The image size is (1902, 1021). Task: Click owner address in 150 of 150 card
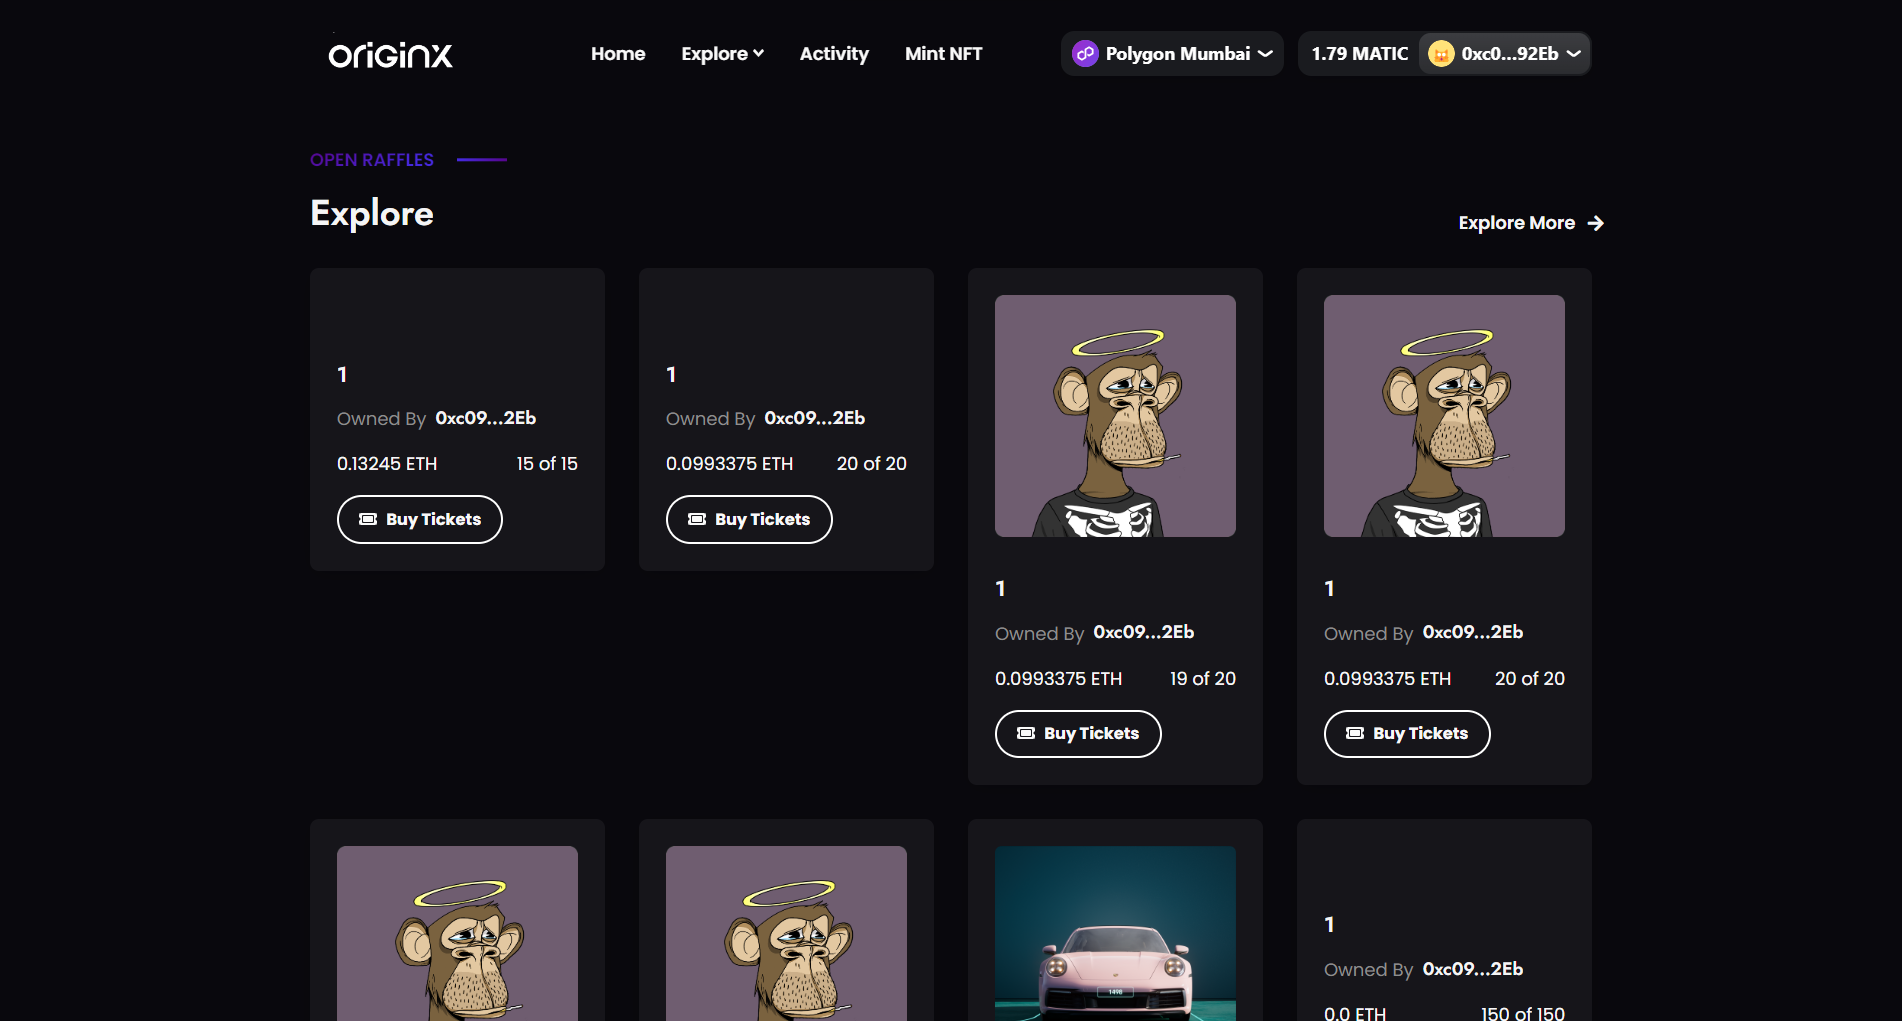pyautogui.click(x=1473, y=969)
